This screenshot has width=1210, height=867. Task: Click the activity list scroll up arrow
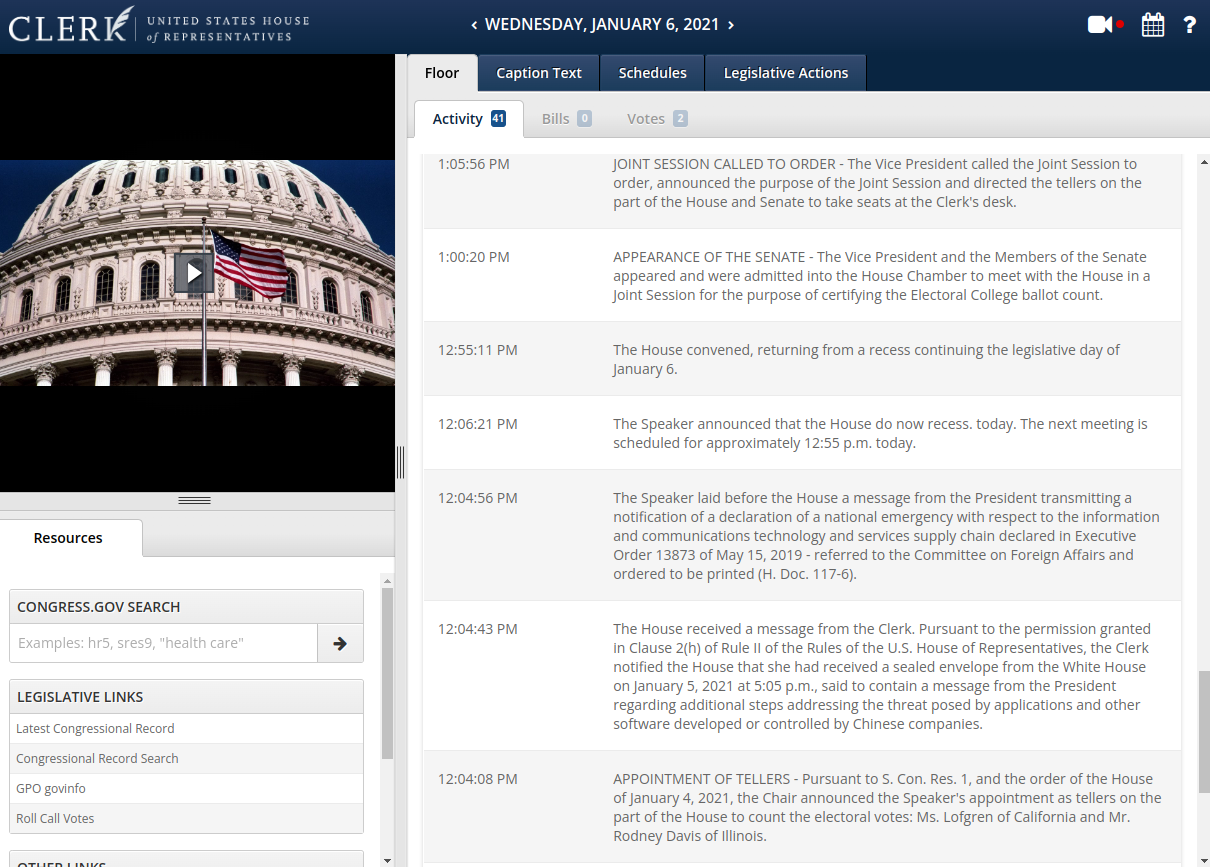click(x=1204, y=162)
